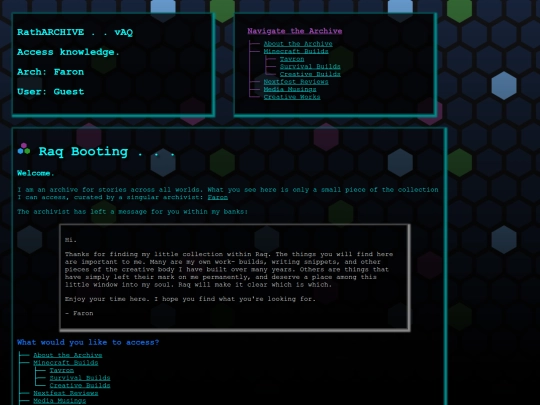The width and height of the screenshot is (540, 405).
Task: Open 'Survival Builds' in top navigation tree
Action: tap(310, 66)
